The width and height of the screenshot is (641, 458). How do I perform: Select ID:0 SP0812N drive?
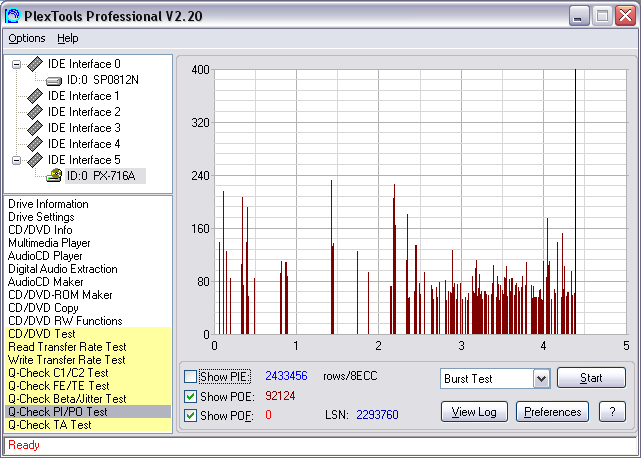coord(103,80)
